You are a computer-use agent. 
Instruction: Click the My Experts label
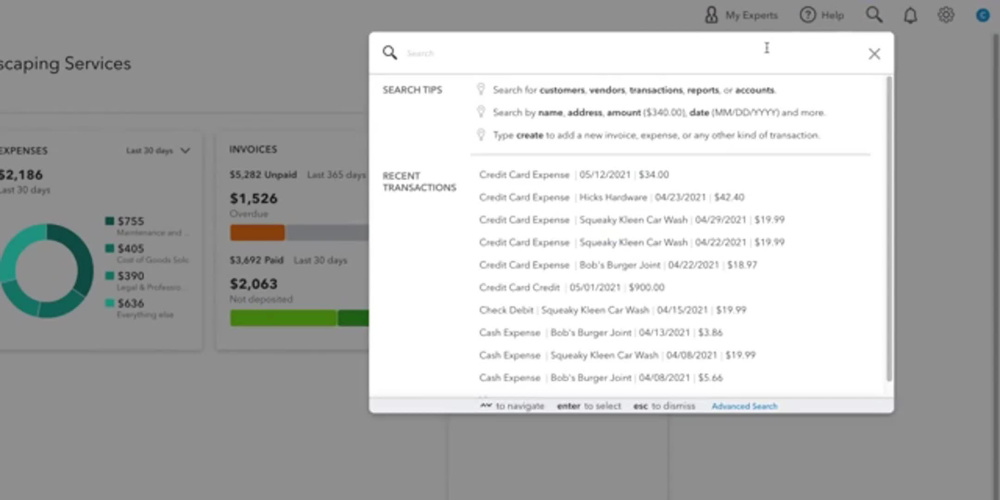pyautogui.click(x=751, y=15)
